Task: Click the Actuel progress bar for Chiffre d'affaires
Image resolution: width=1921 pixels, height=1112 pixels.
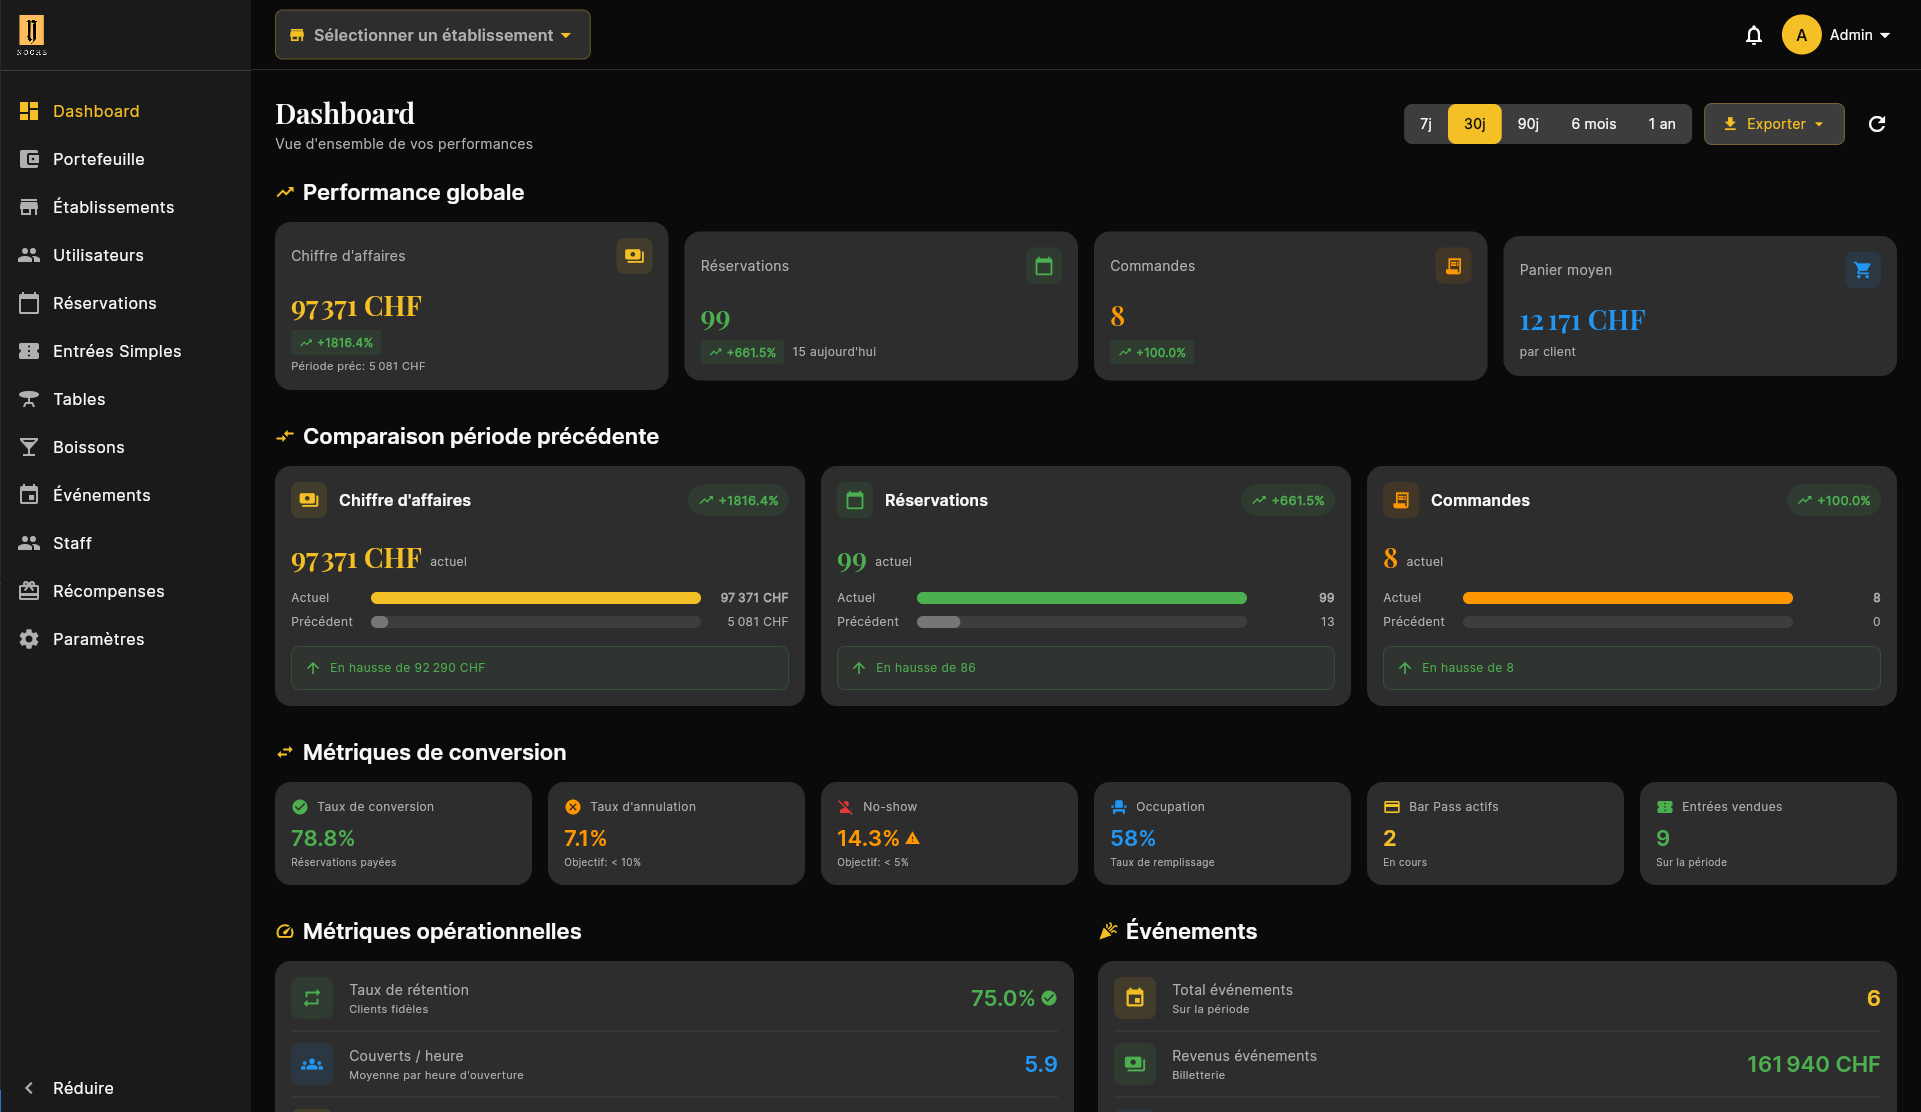Action: coord(535,597)
